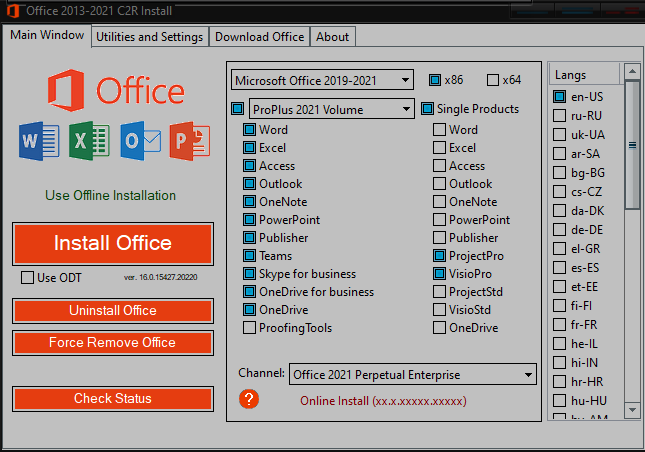Check the ProjectStd checkbox
This screenshot has height=452, width=645.
(439, 292)
